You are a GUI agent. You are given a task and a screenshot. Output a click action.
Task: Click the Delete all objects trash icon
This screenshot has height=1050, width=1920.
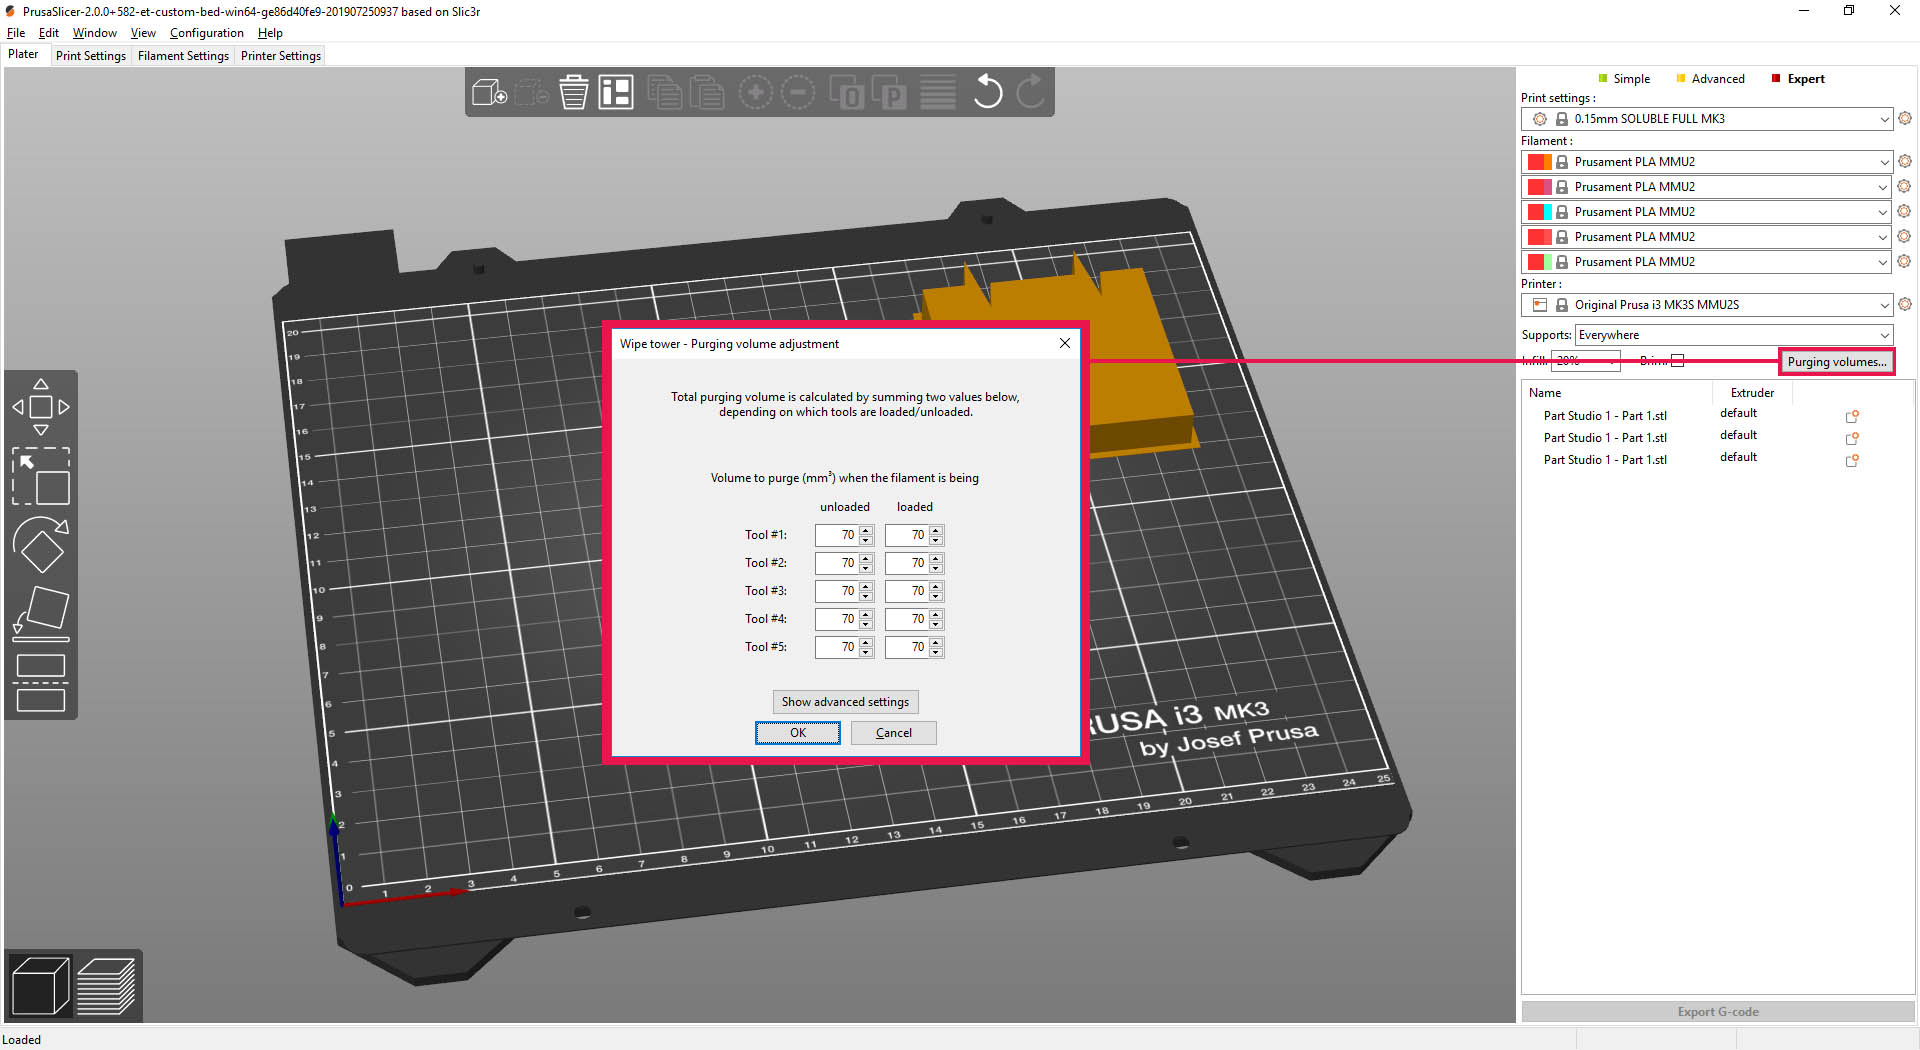[x=573, y=92]
